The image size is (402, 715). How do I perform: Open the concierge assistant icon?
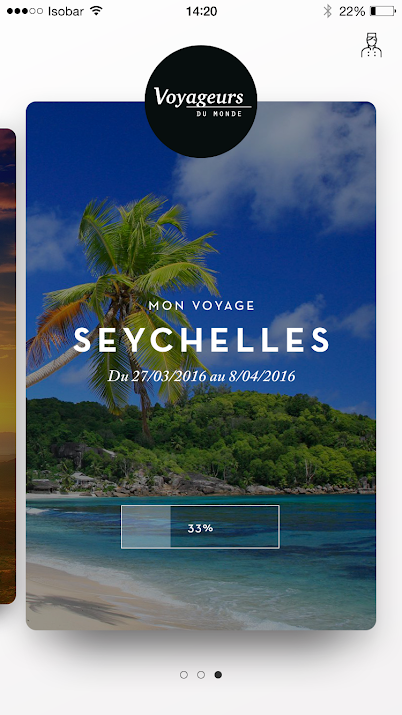(371, 45)
